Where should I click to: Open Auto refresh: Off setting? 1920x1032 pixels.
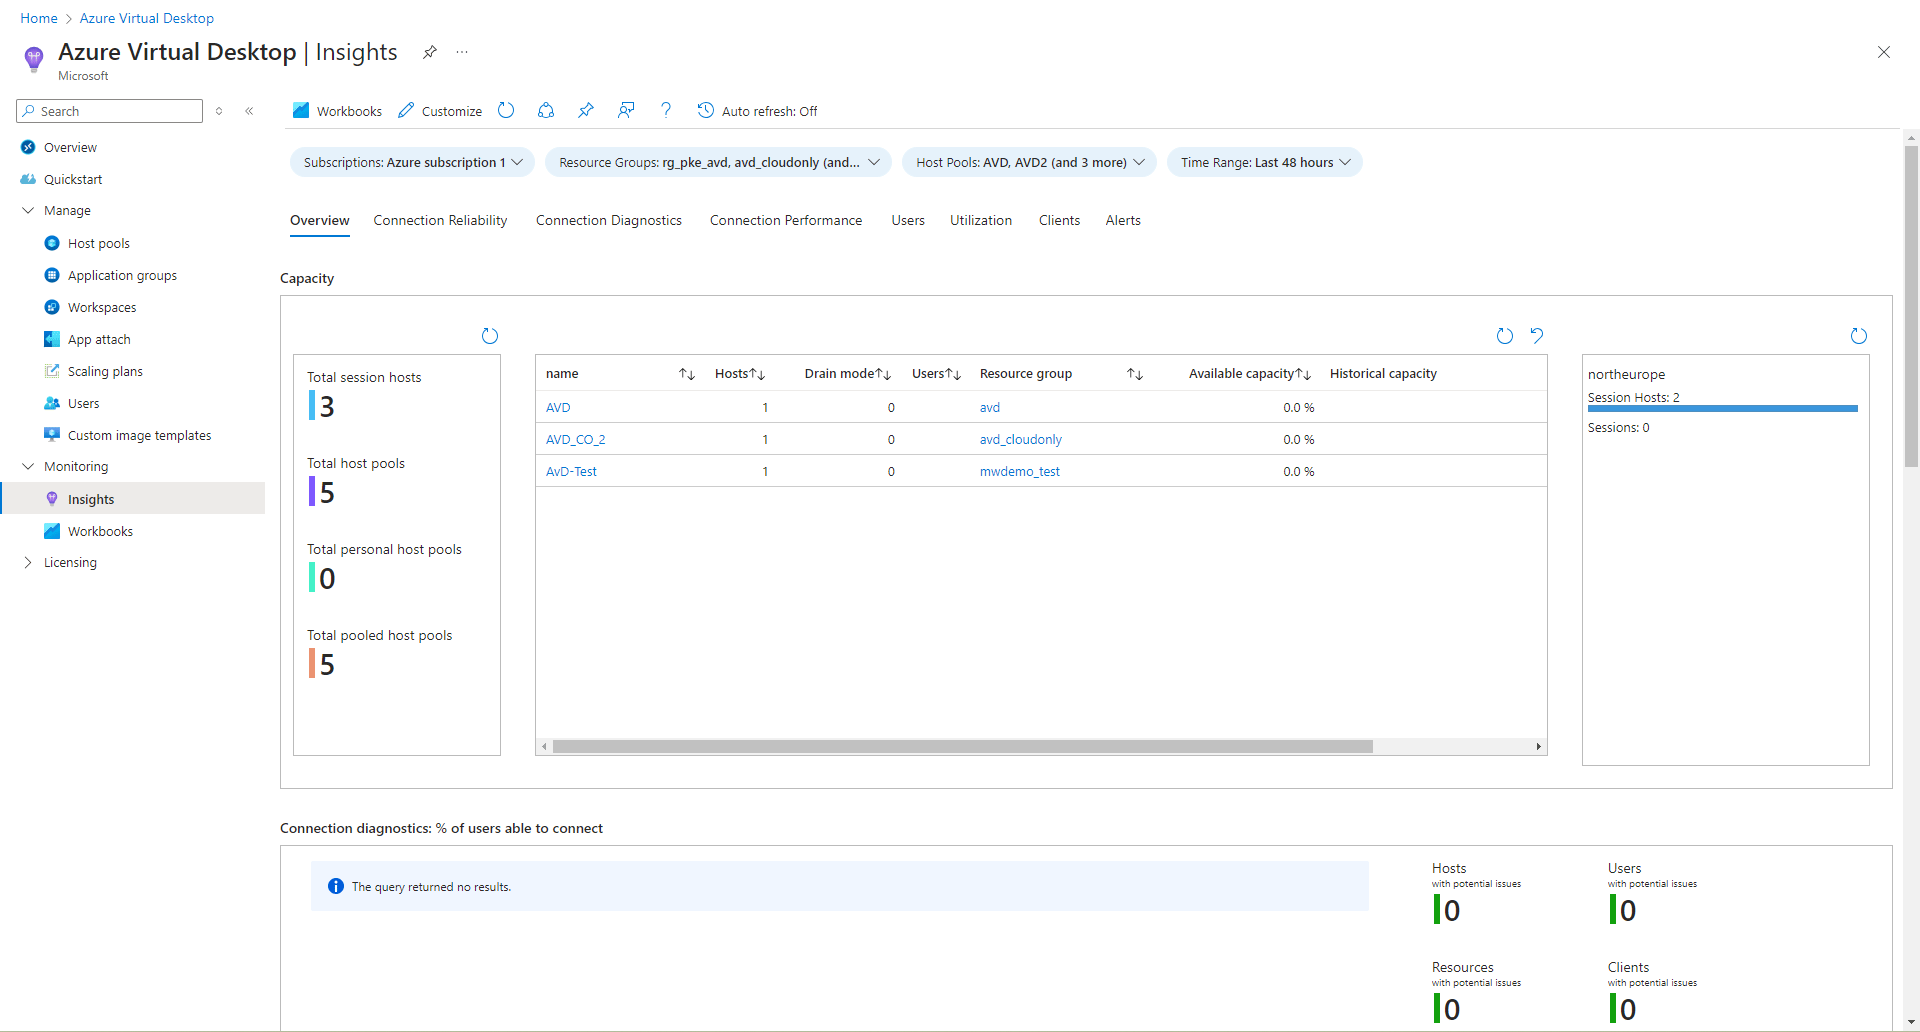pyautogui.click(x=757, y=111)
